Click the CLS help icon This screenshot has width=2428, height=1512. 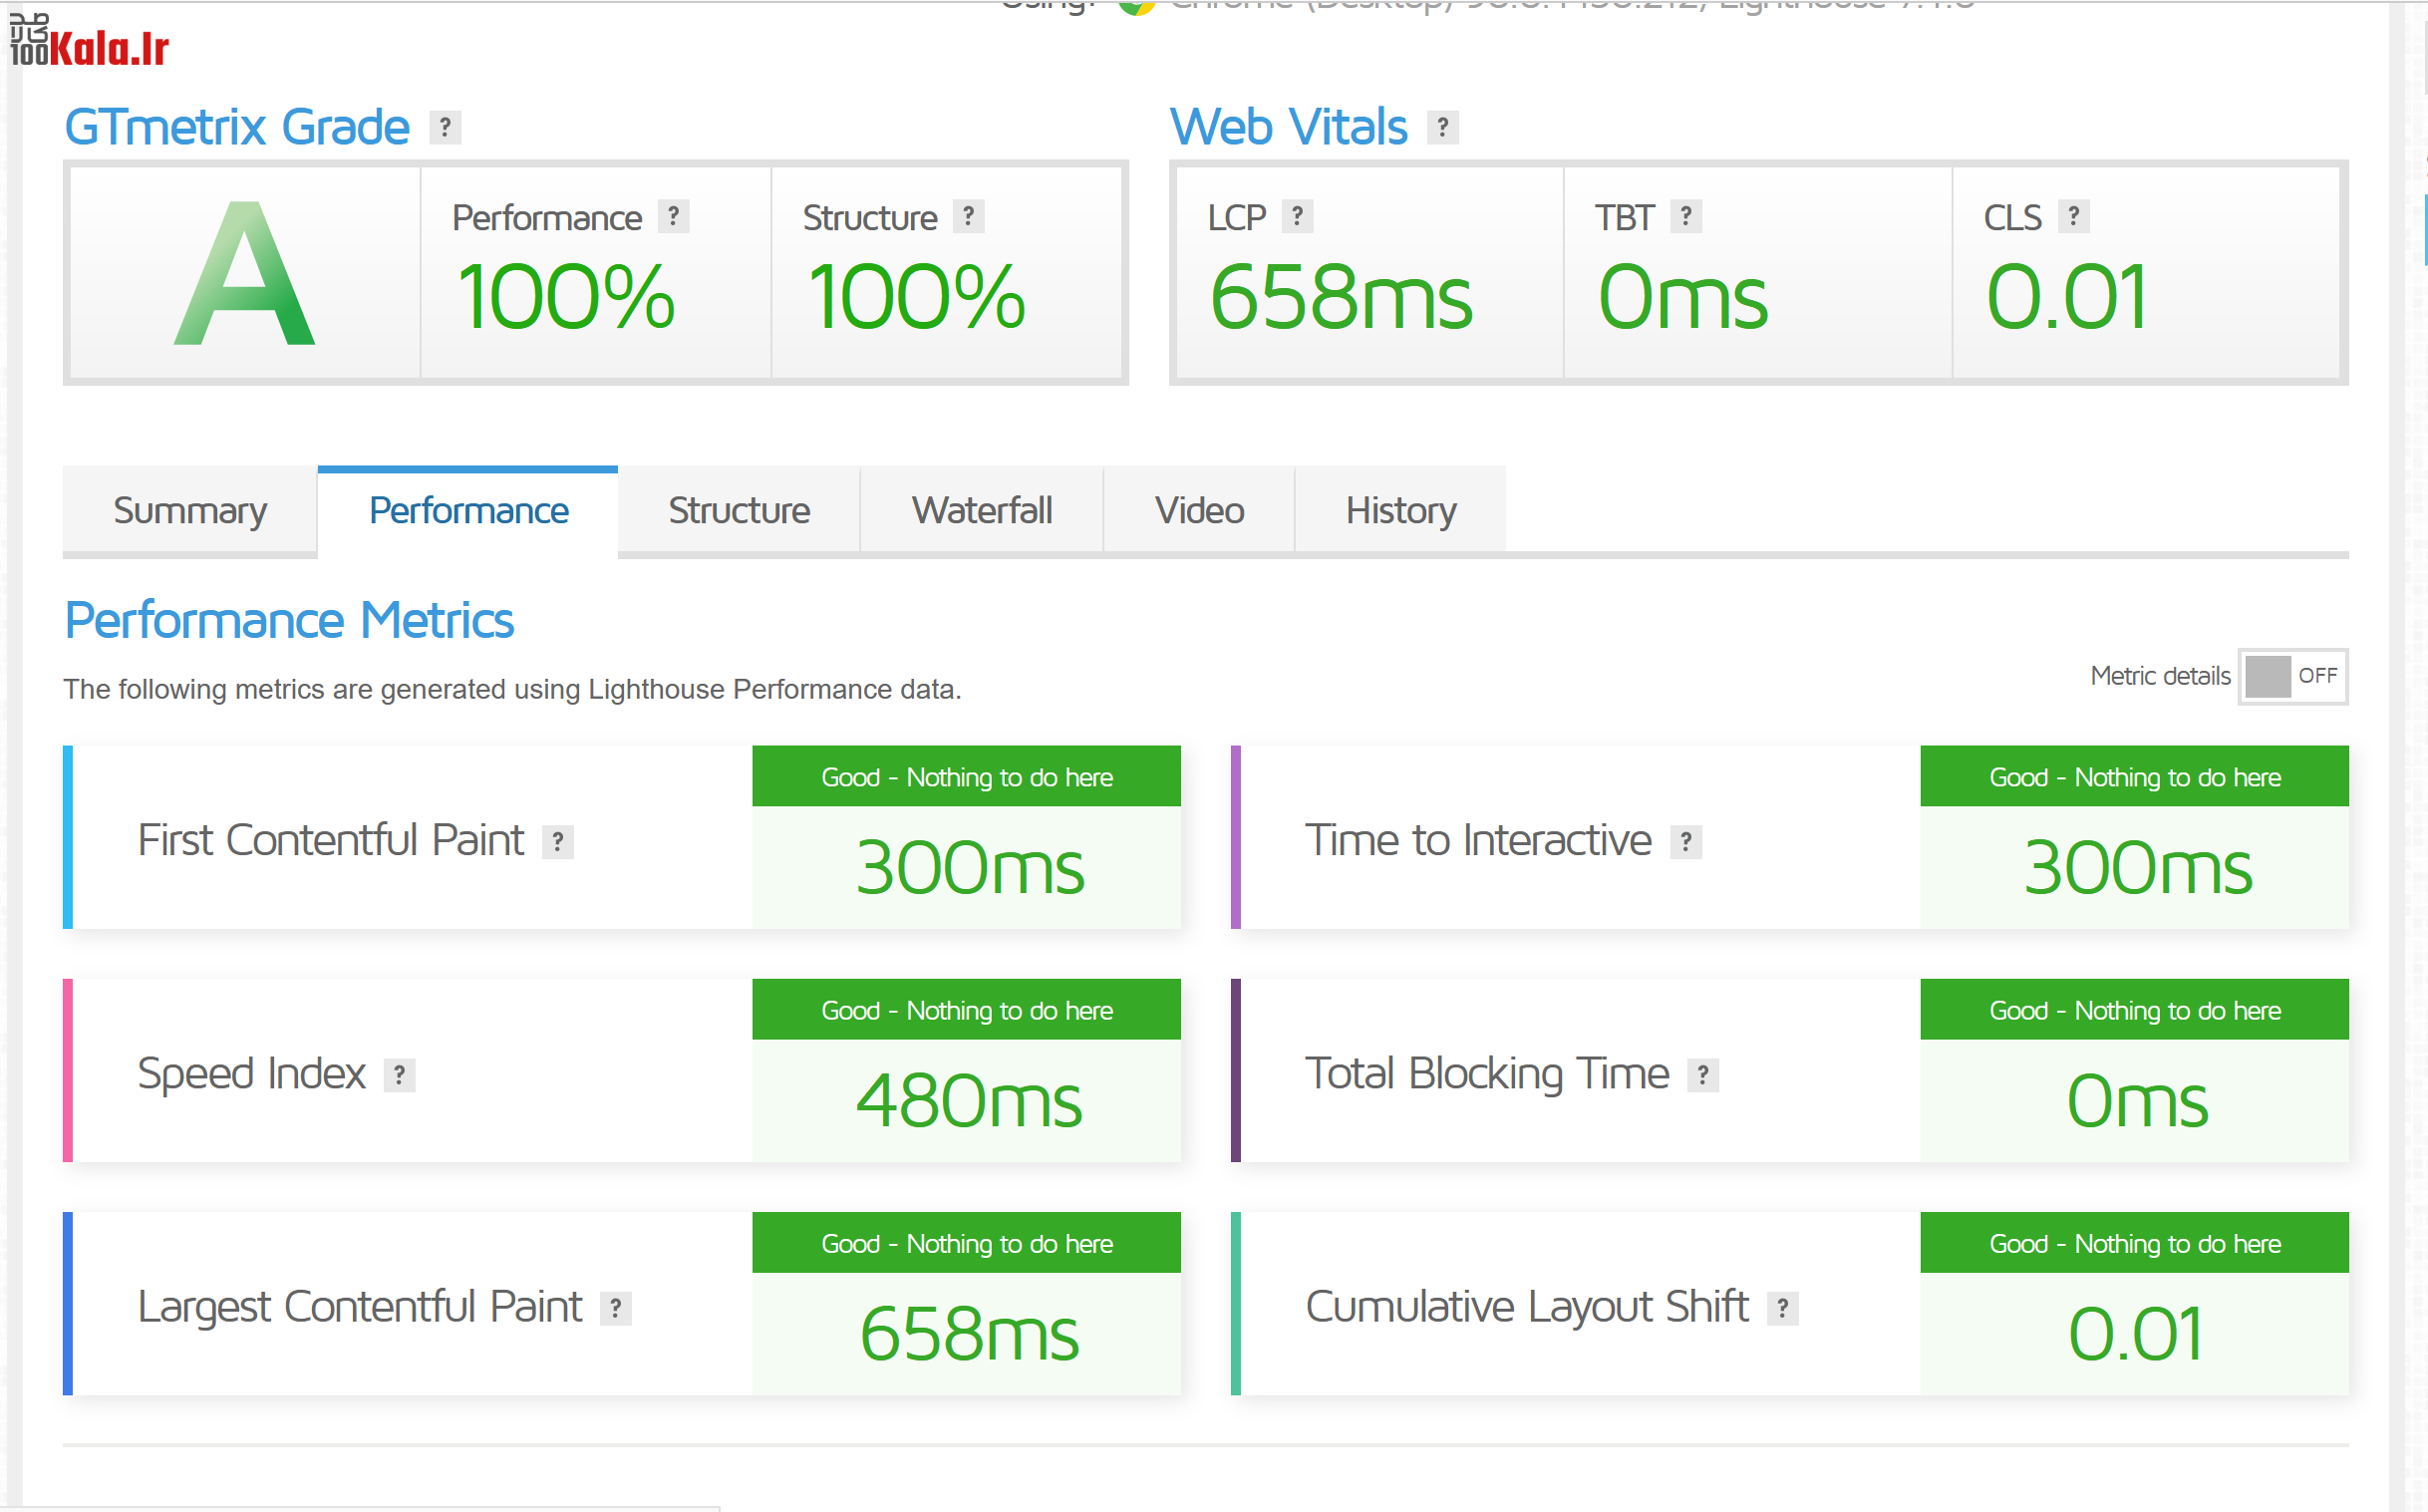click(x=2074, y=217)
